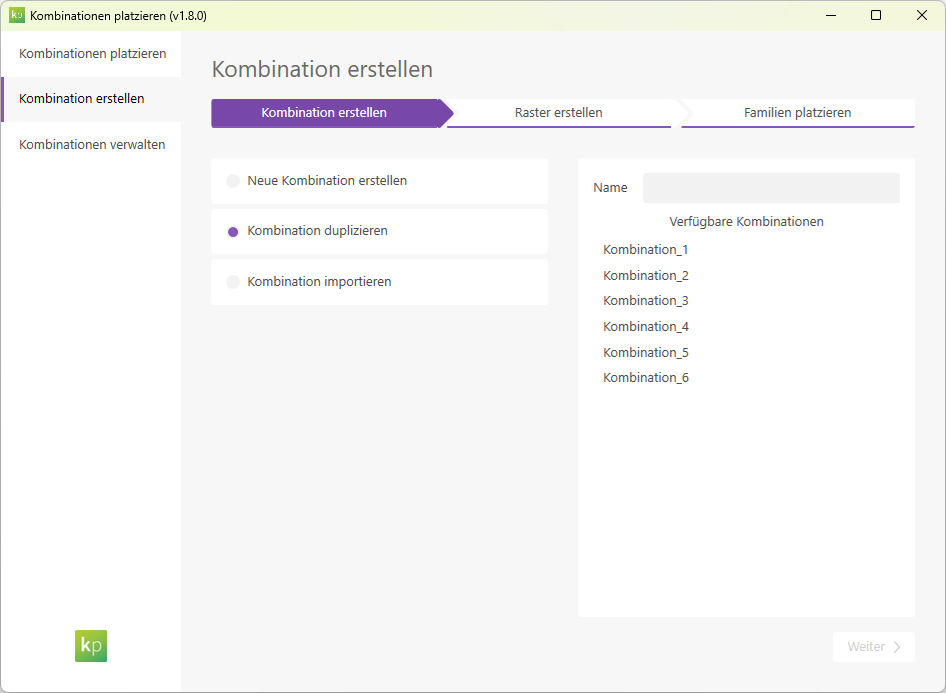
Task: Select Kombination_5 from the available combinations
Action: (x=645, y=351)
